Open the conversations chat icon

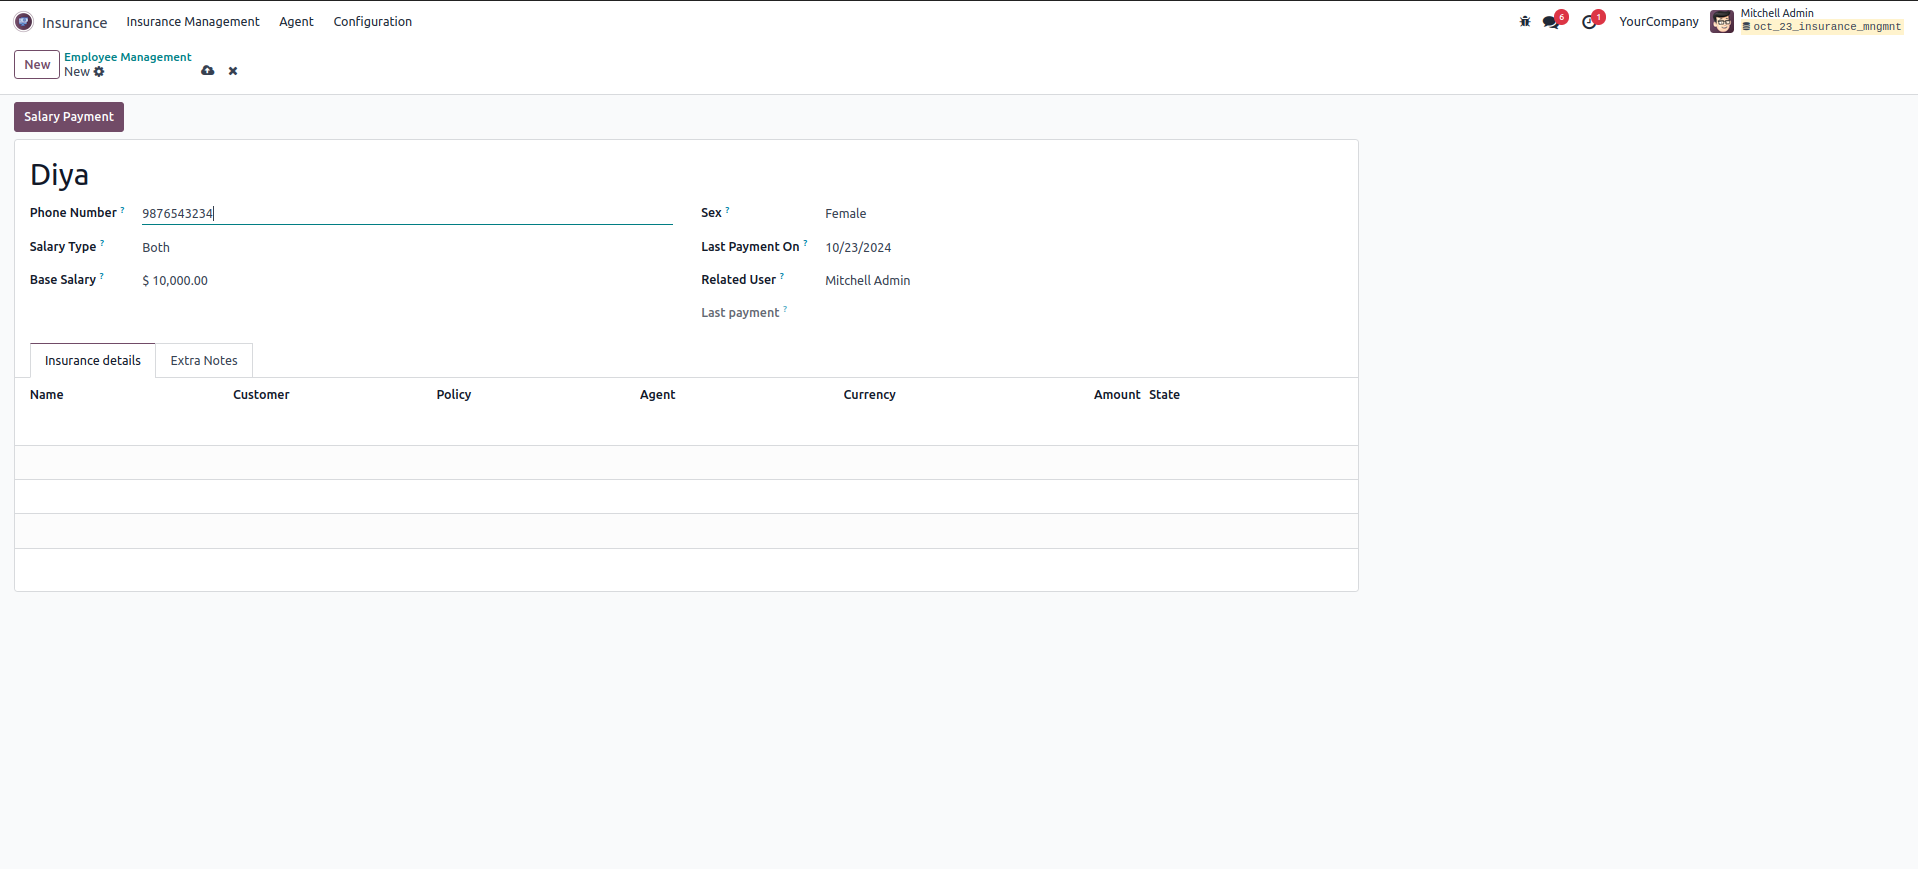[x=1552, y=21]
